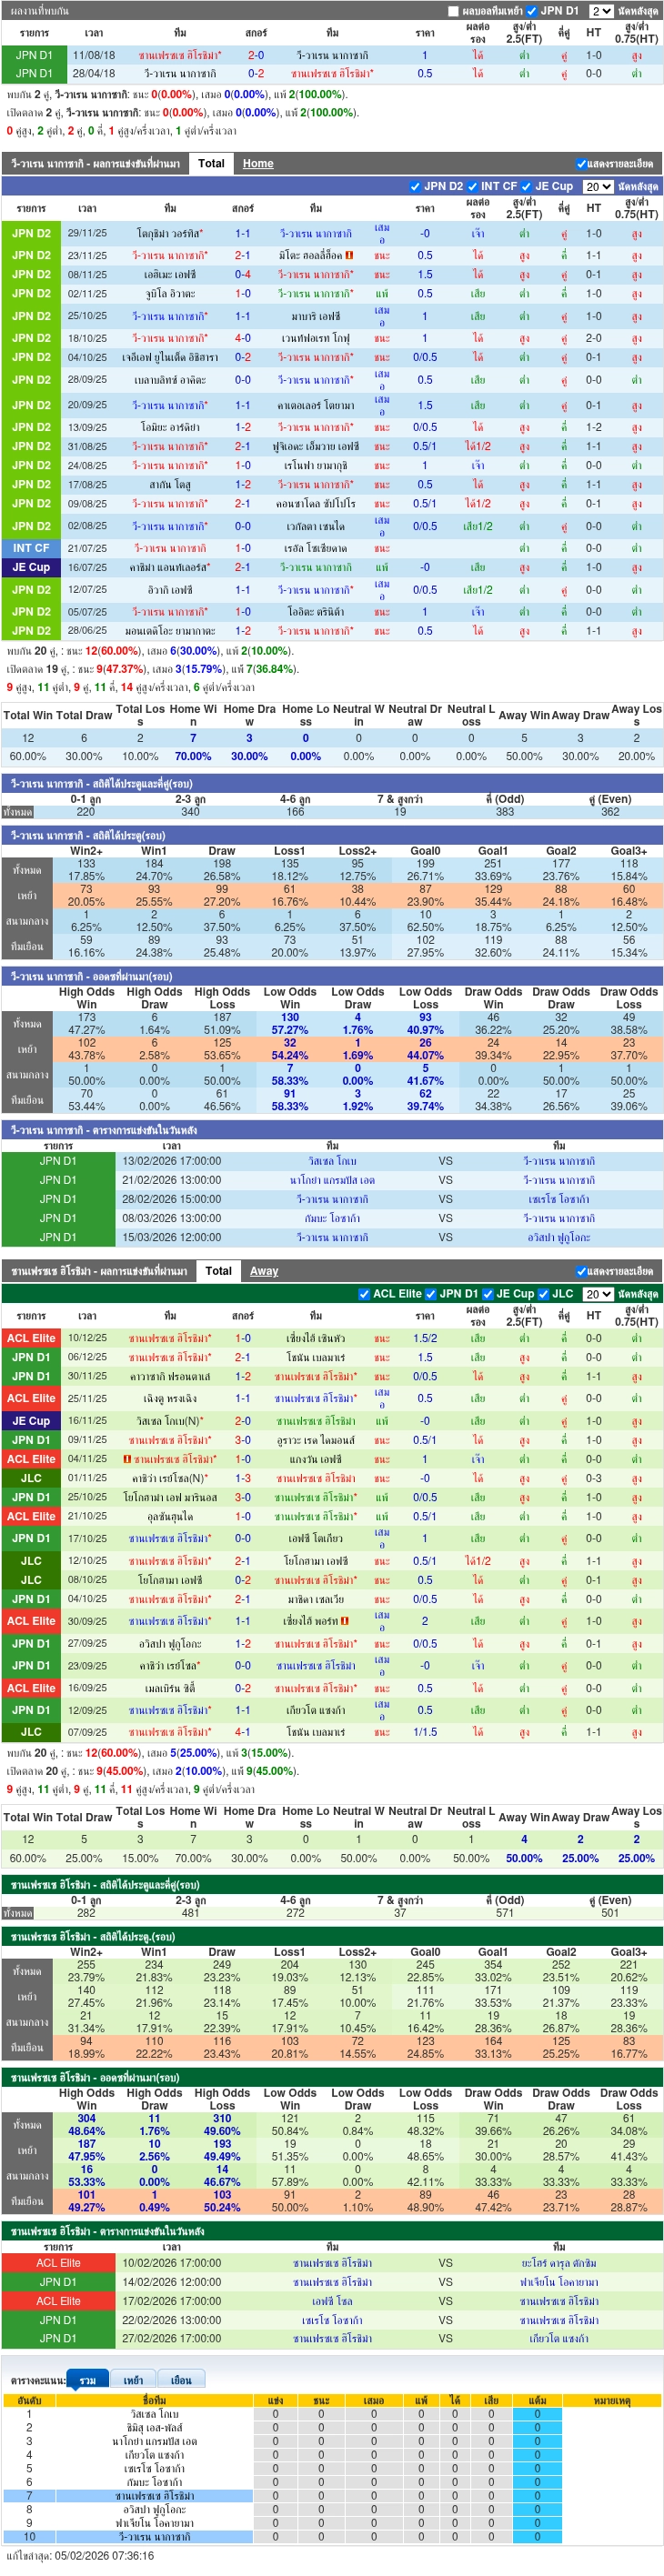
Task: Click away team in 27/02/2026 17:00:00 fixture
Action: [x=559, y=2338]
